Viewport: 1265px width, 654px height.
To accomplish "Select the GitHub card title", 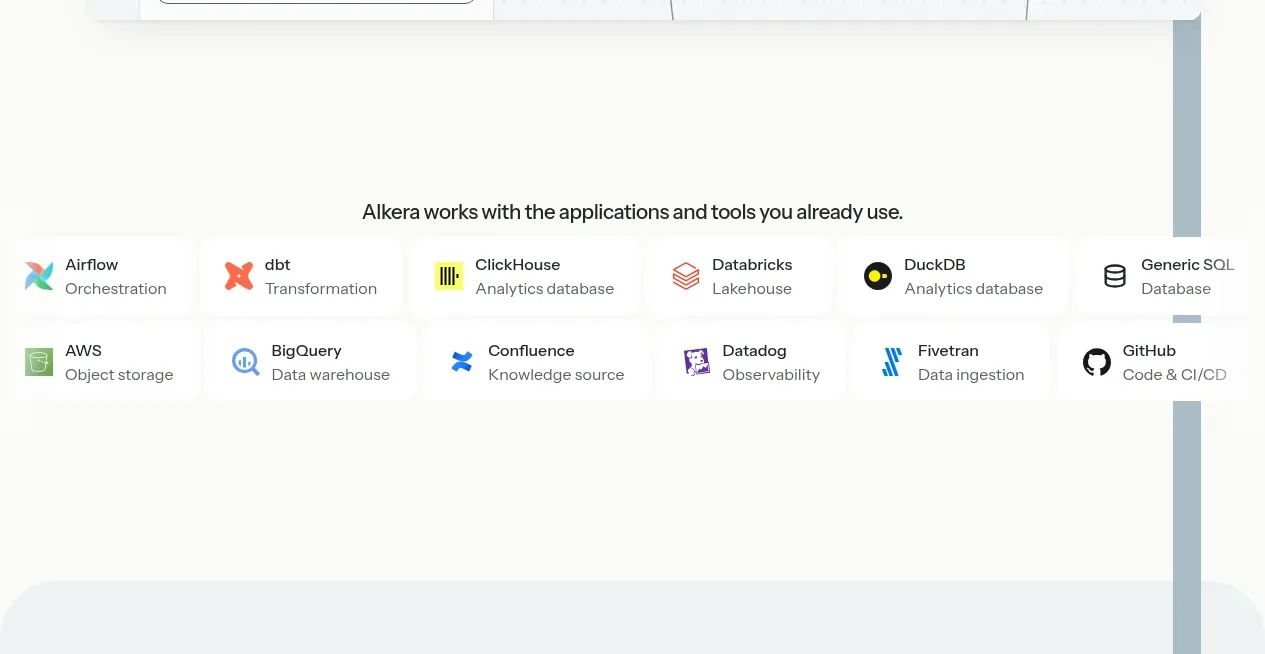I will [1150, 351].
